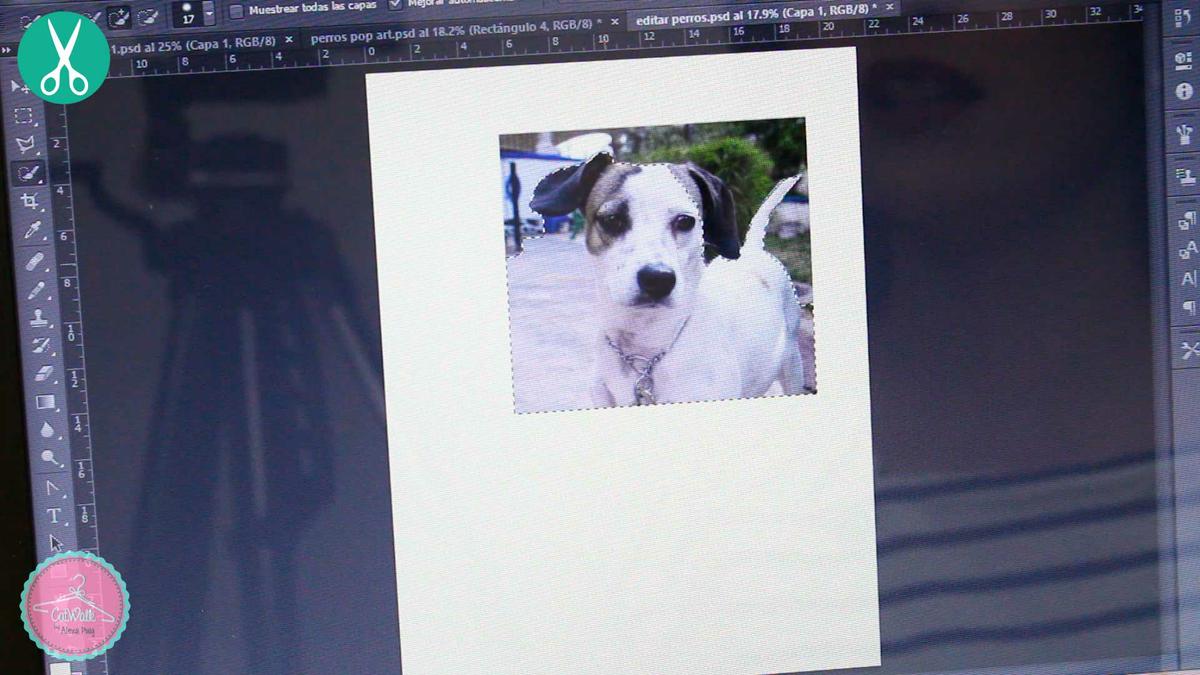Expand the brush diameter options arrow

(x=208, y=12)
